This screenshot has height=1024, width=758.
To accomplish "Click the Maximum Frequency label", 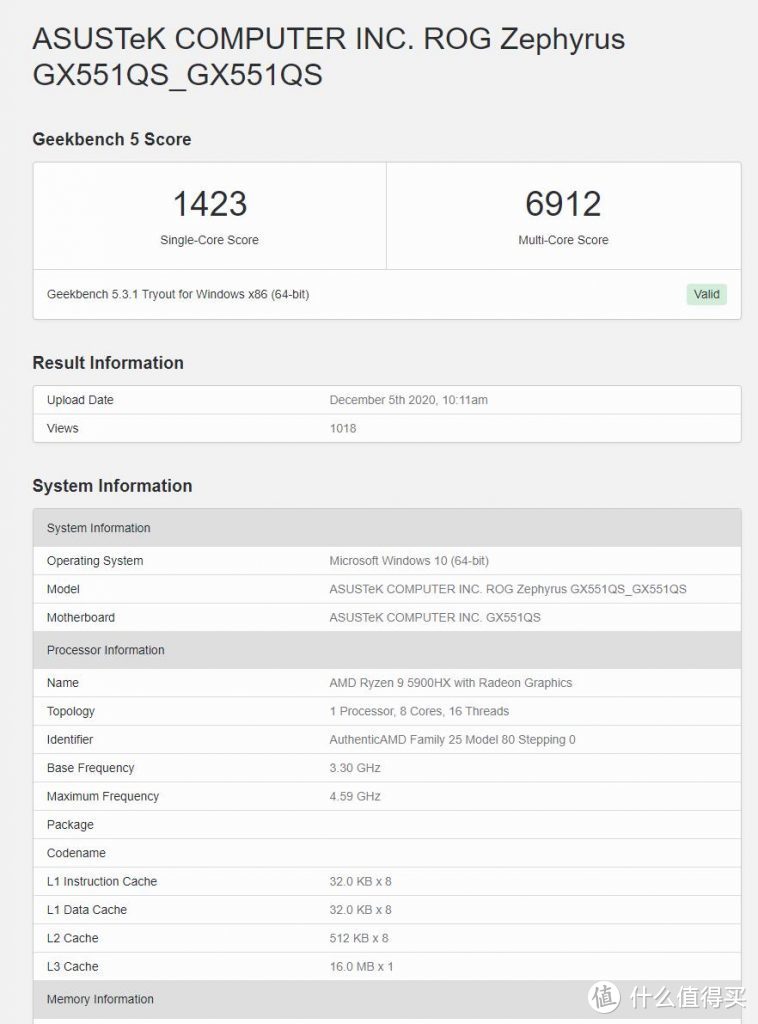I will [103, 796].
